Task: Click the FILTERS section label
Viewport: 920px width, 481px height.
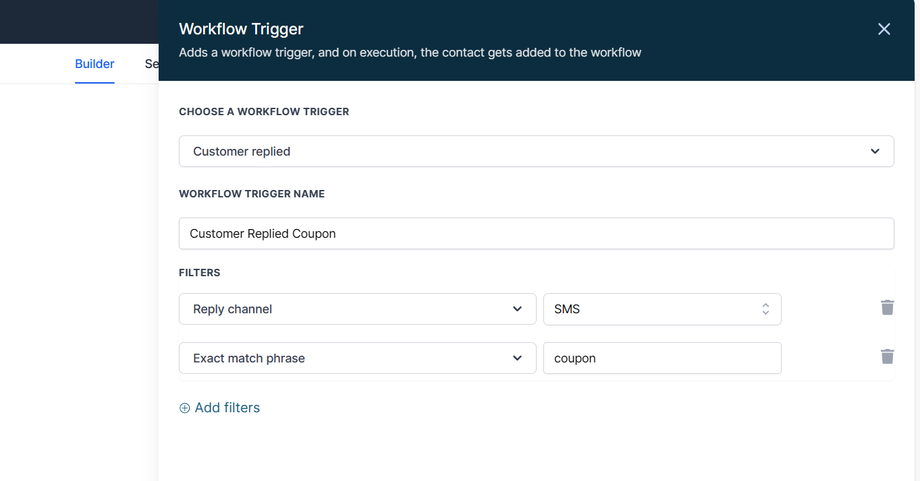Action: 199,272
